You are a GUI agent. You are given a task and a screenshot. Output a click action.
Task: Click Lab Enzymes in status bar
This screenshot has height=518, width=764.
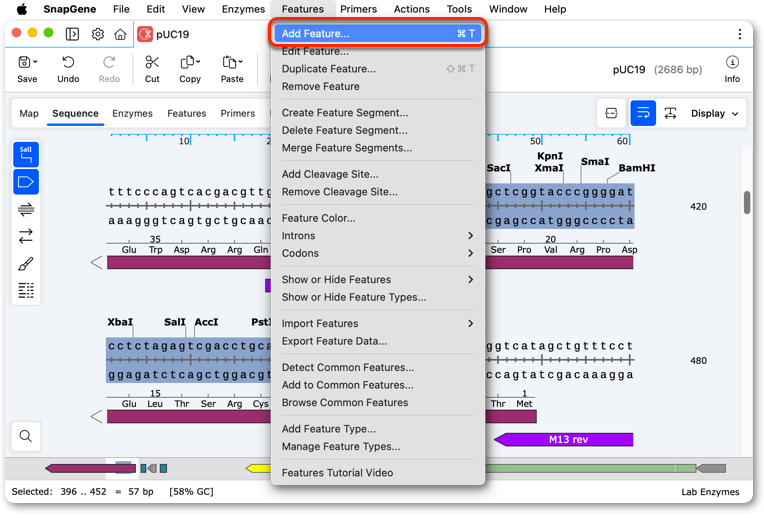[710, 492]
